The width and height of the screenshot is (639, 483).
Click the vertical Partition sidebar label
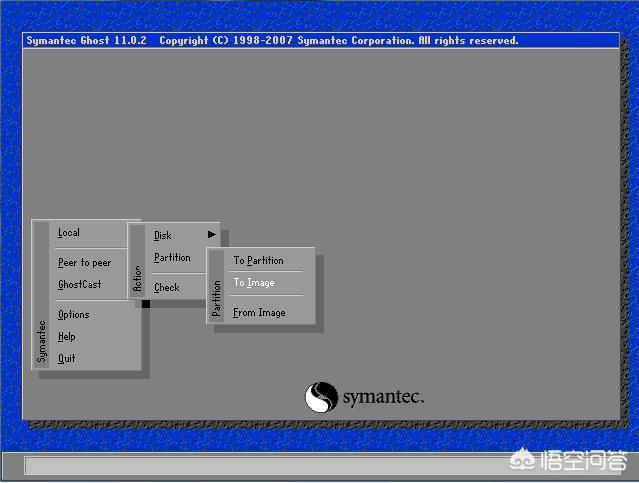click(216, 298)
